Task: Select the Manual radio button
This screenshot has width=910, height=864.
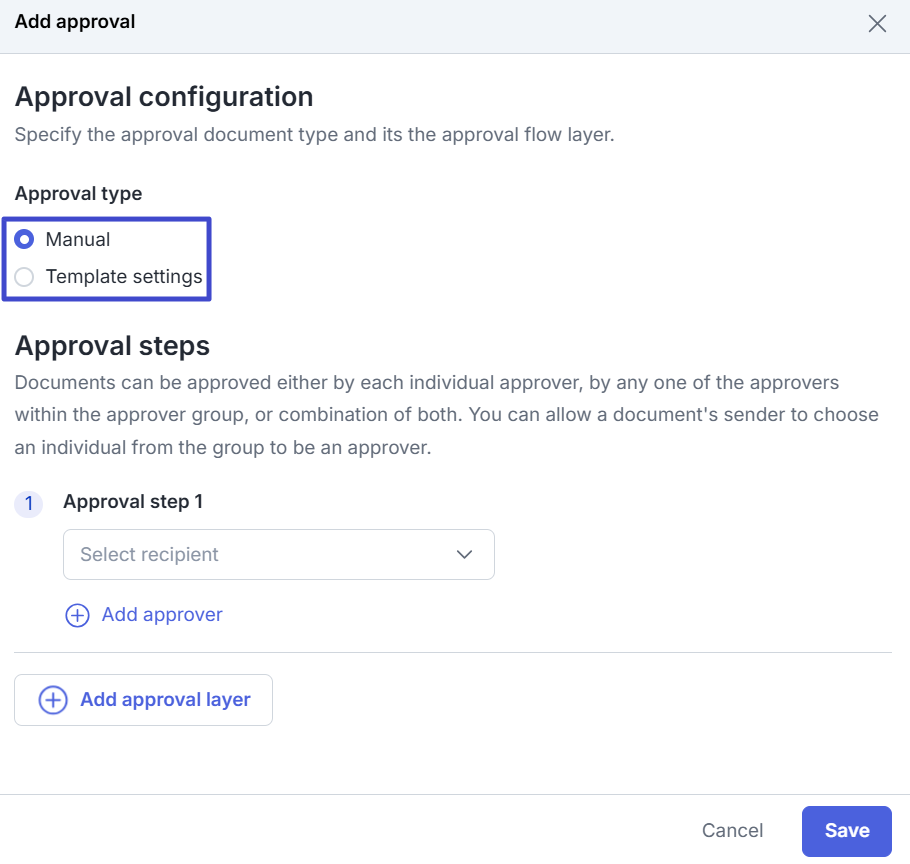Action: coord(25,240)
